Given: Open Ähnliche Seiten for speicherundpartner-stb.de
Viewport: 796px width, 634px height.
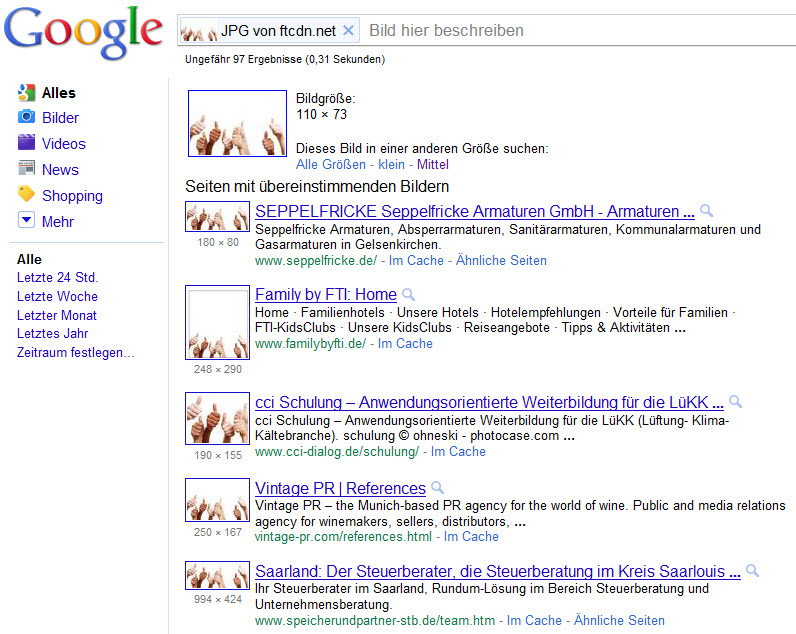Looking at the screenshot, I should pyautogui.click(x=619, y=620).
